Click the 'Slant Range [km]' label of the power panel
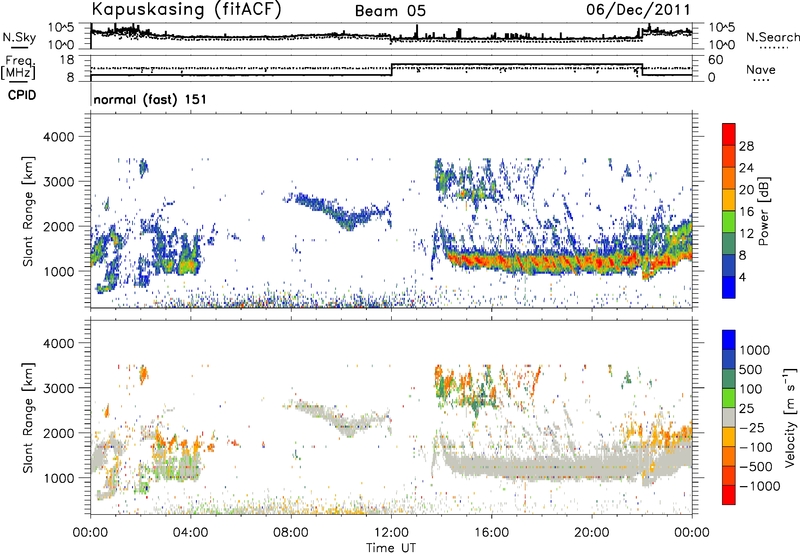Image resolution: width=800 pixels, height=554 pixels. 28,211
